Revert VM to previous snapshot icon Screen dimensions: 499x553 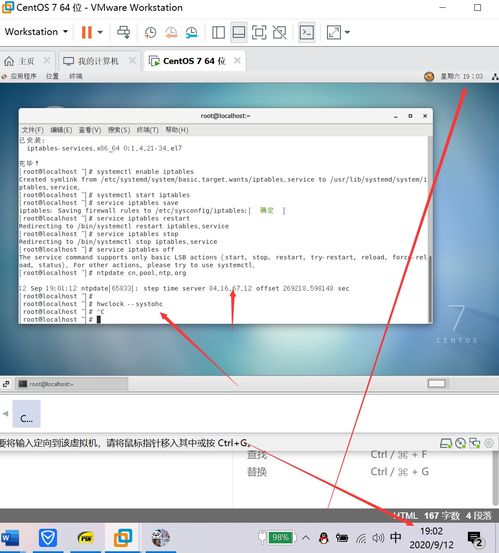171,32
